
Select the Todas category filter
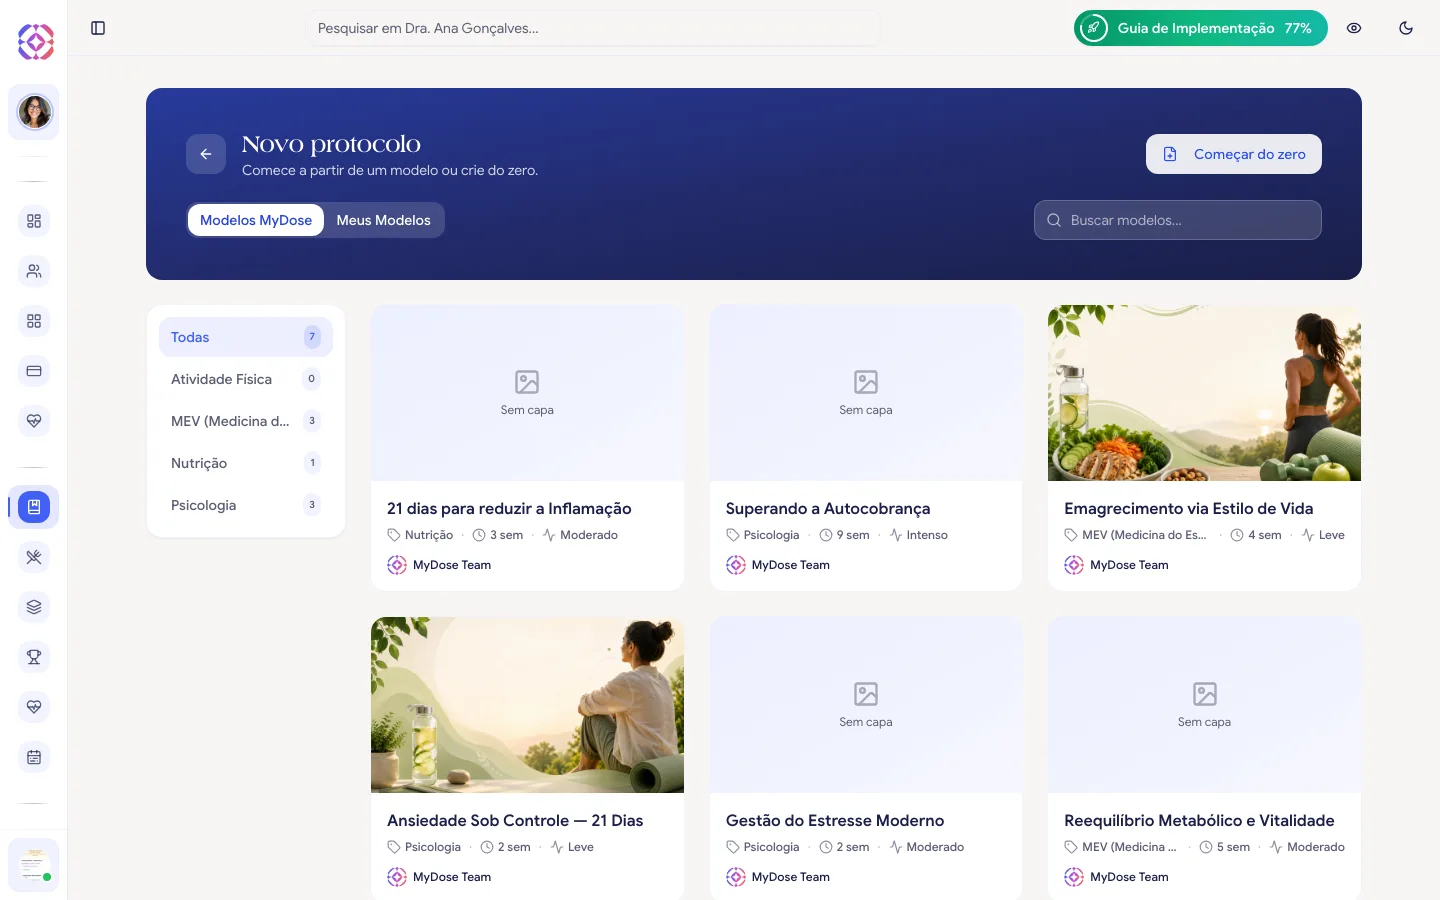click(x=246, y=337)
